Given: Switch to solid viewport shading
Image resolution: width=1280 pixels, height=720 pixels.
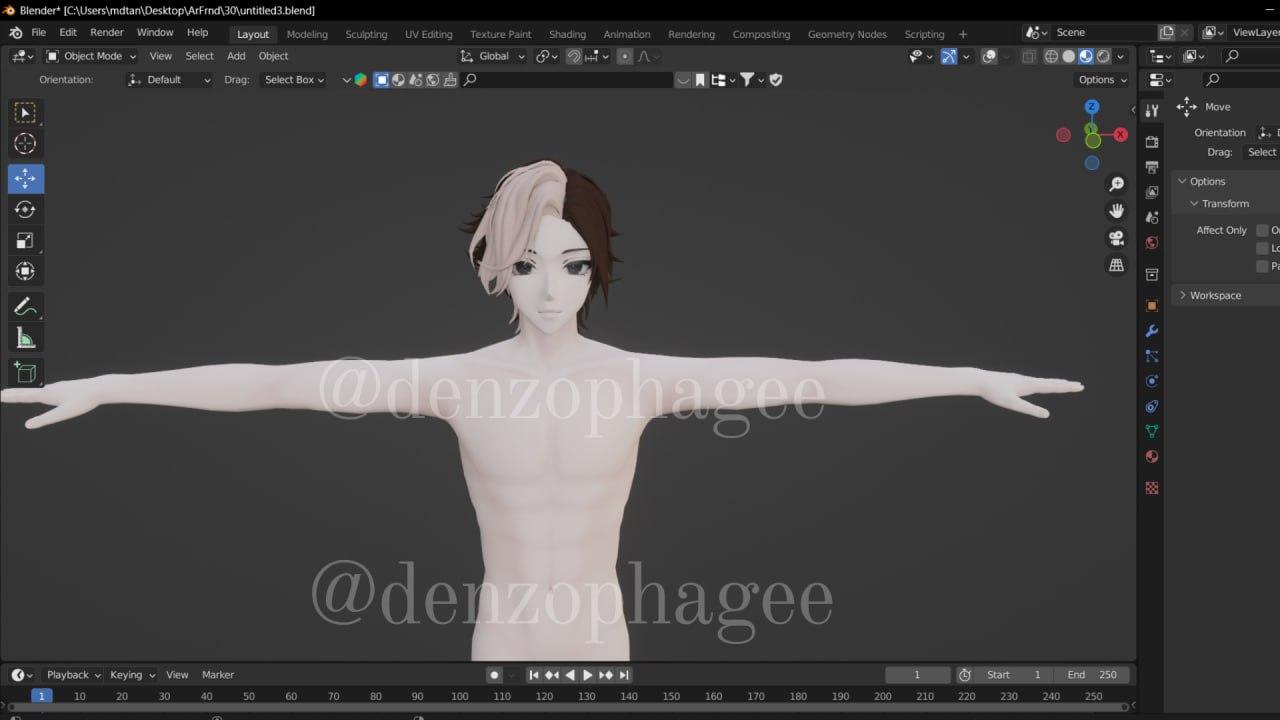Looking at the screenshot, I should point(1068,57).
